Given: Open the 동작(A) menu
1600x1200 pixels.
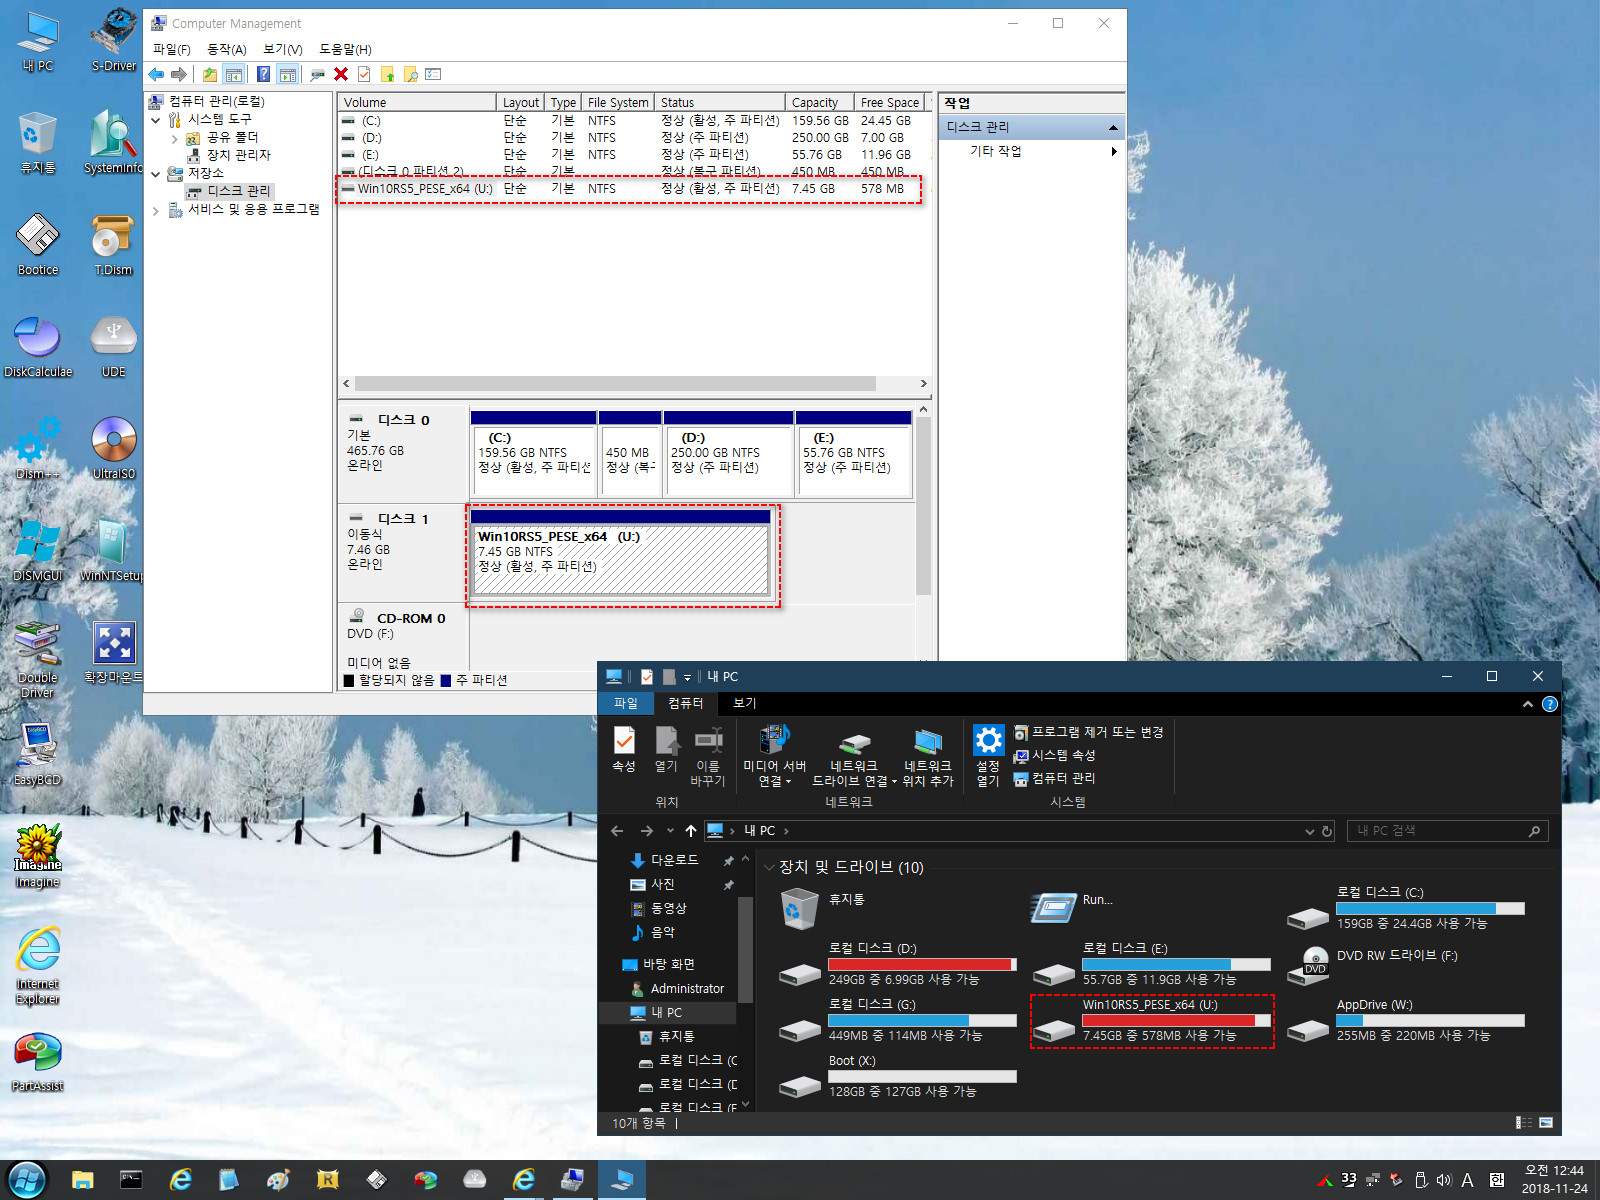Looking at the screenshot, I should coord(226,49).
